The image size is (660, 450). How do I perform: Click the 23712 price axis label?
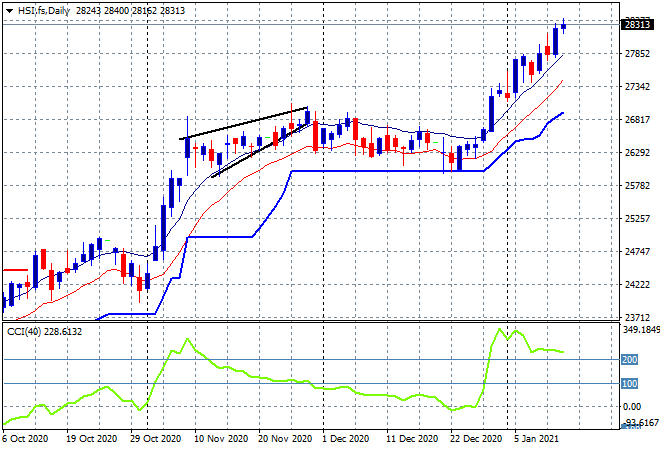tap(637, 317)
